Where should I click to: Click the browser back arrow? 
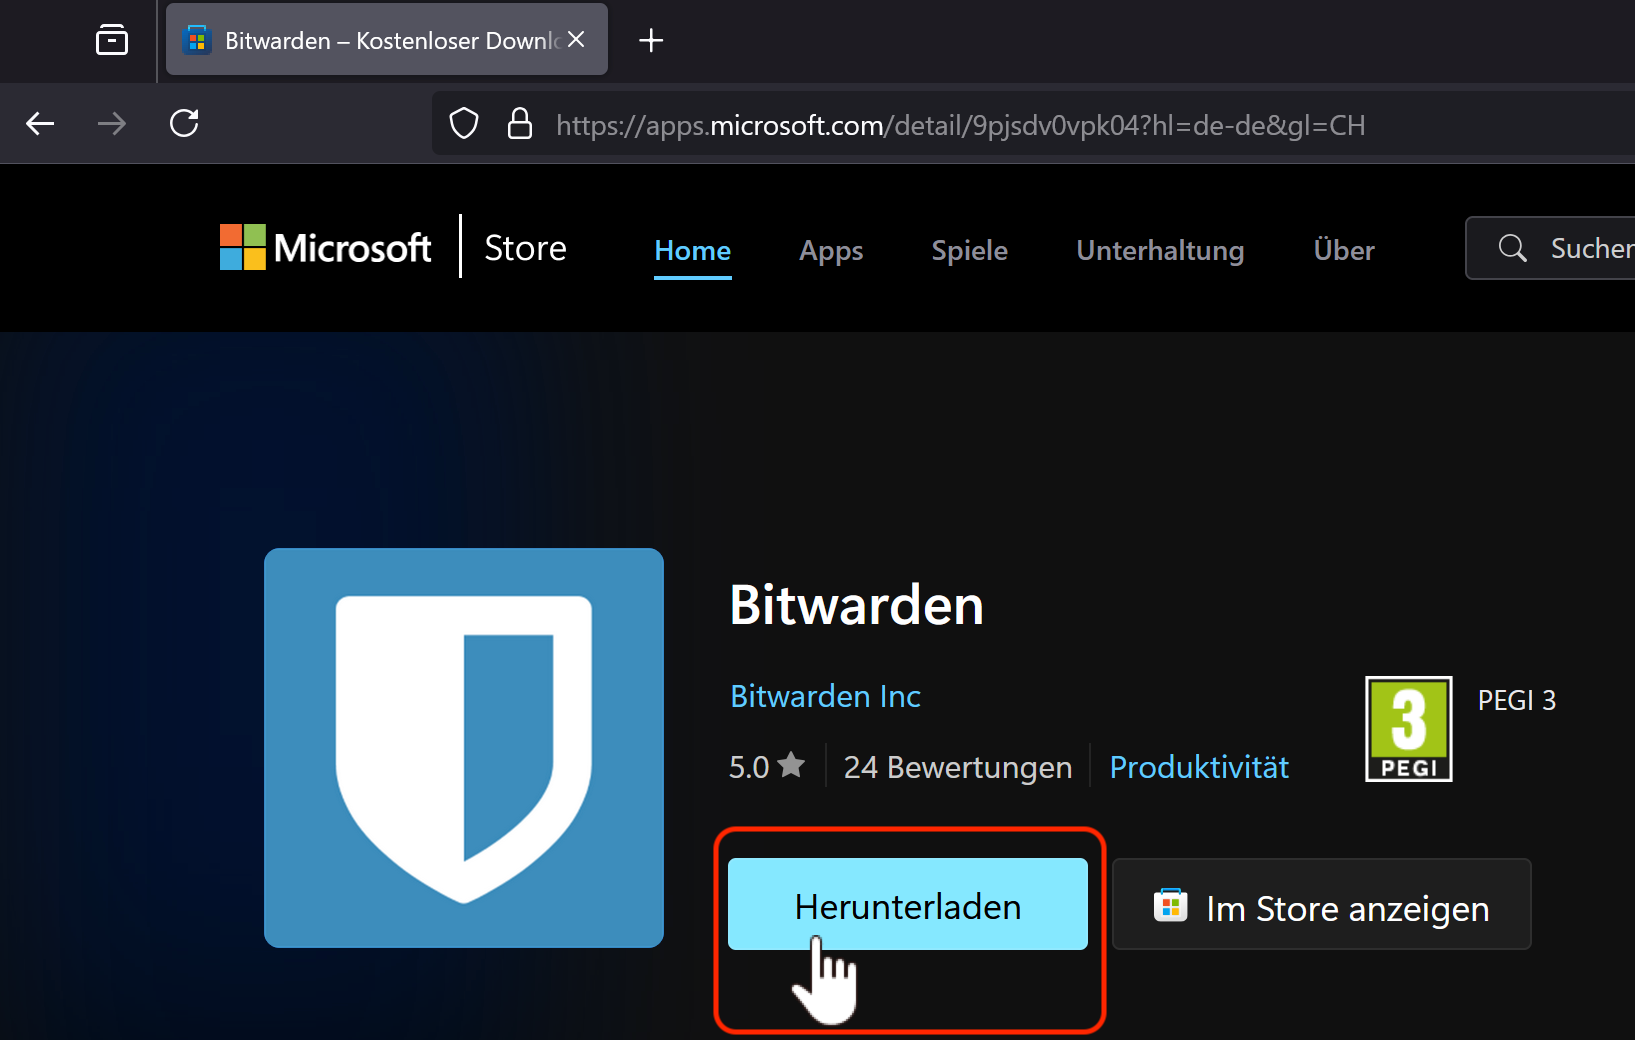click(40, 124)
